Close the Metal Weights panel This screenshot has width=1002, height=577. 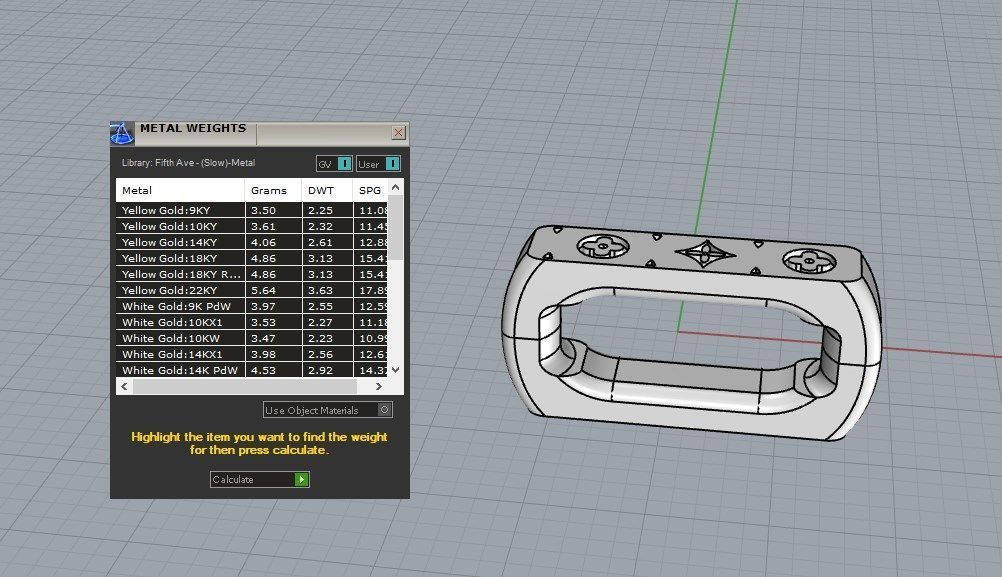pos(398,132)
